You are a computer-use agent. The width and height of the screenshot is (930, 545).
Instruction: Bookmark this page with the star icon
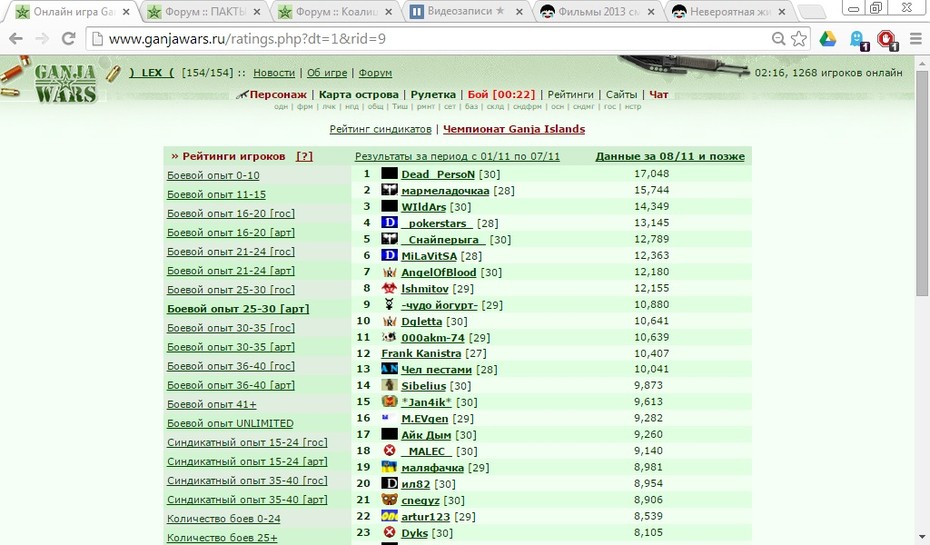pyautogui.click(x=798, y=39)
